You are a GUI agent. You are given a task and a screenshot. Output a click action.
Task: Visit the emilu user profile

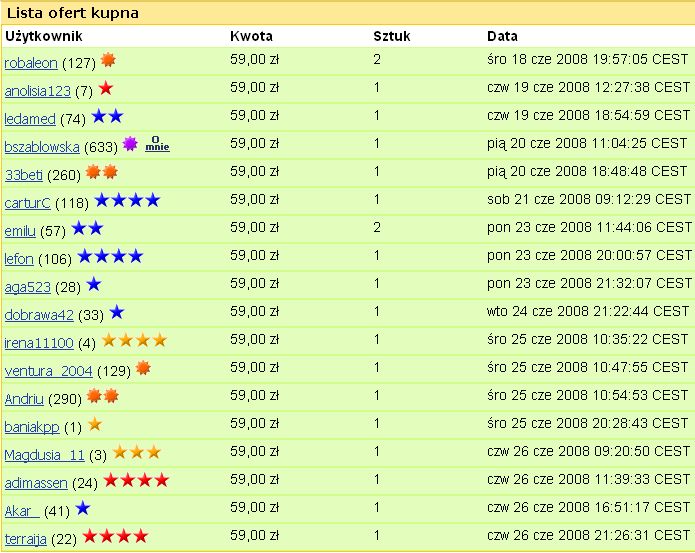20,231
